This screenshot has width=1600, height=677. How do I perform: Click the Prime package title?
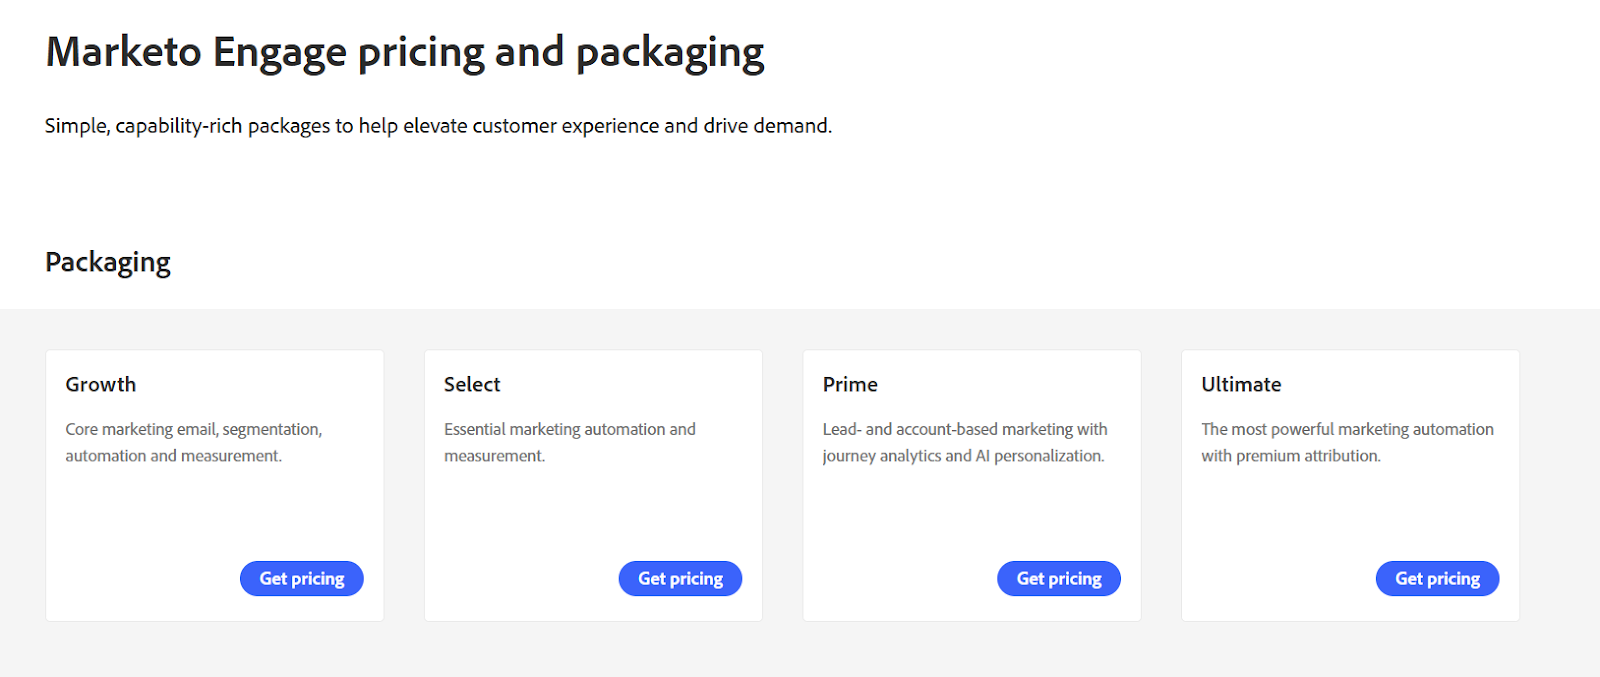(849, 384)
